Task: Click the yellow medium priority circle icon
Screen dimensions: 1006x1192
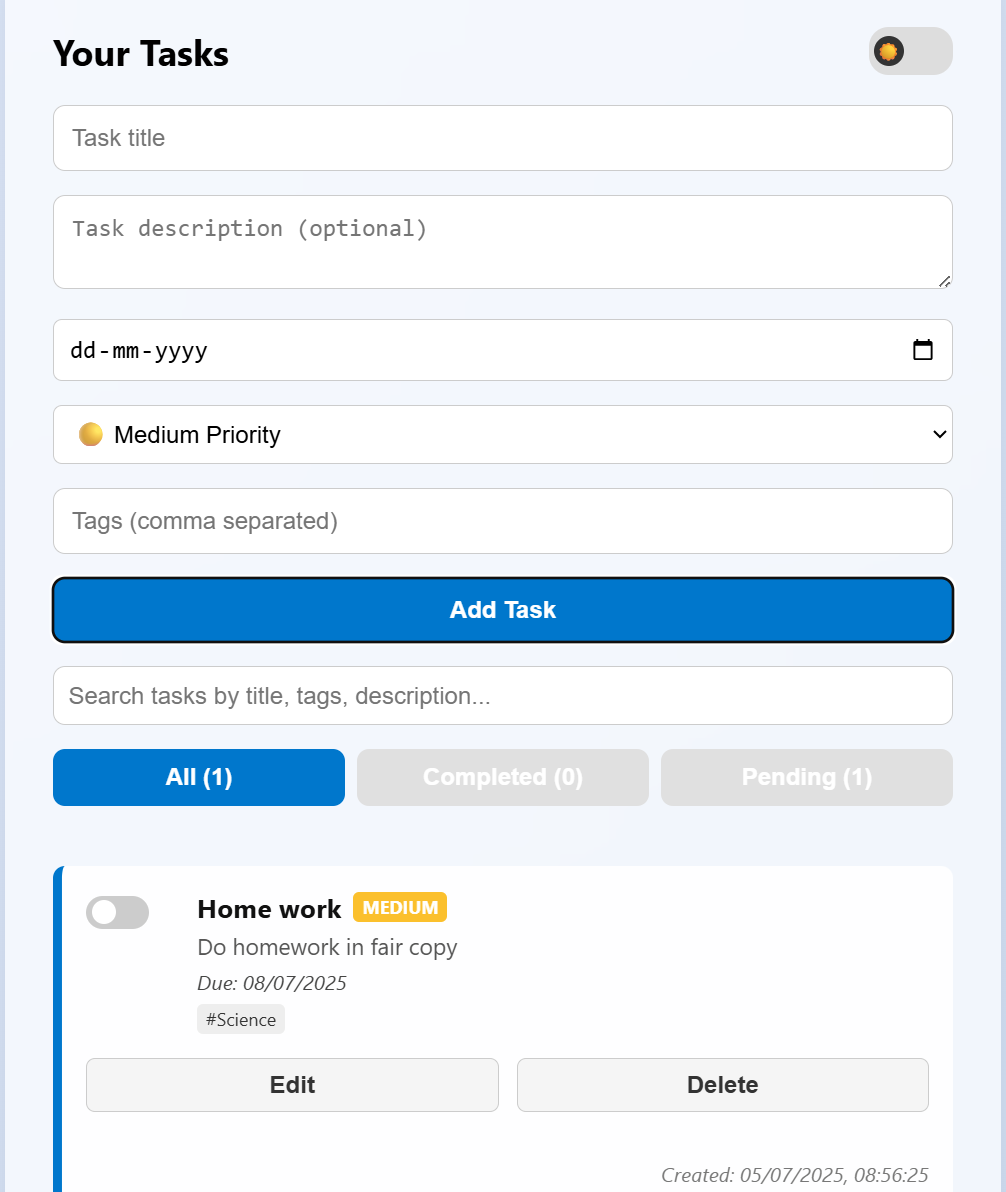Action: (90, 434)
